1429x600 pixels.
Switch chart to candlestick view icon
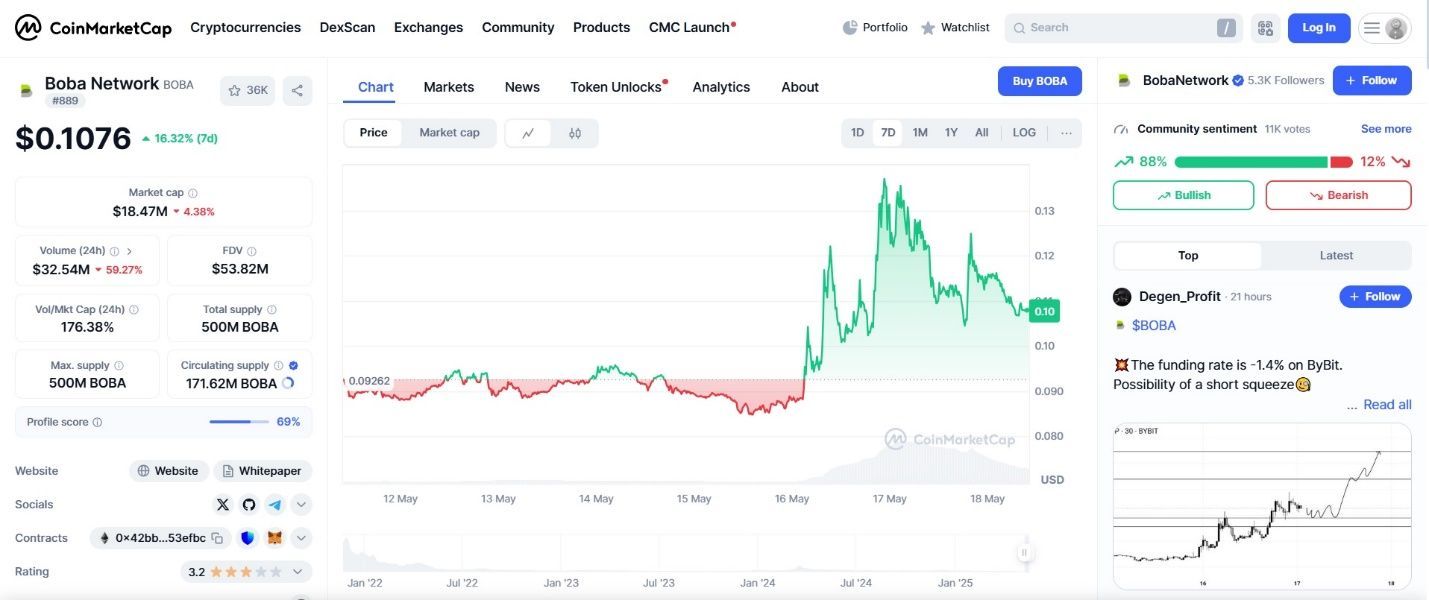coord(575,133)
